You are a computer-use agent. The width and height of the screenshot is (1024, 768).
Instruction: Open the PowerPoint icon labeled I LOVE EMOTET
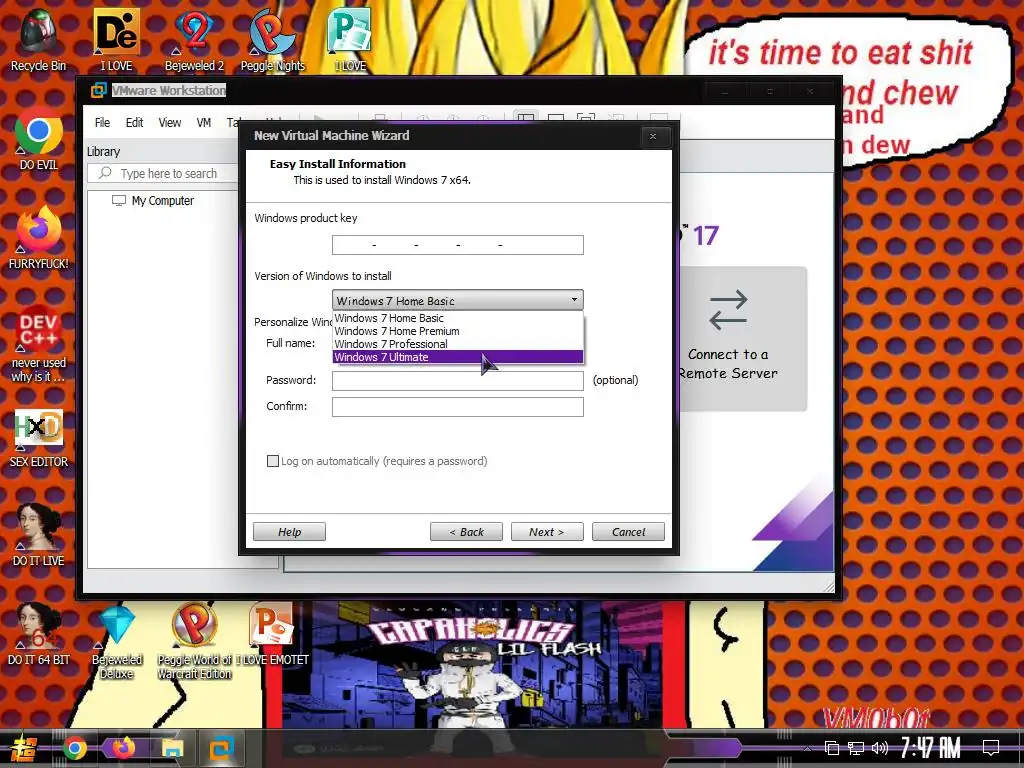[x=272, y=635]
